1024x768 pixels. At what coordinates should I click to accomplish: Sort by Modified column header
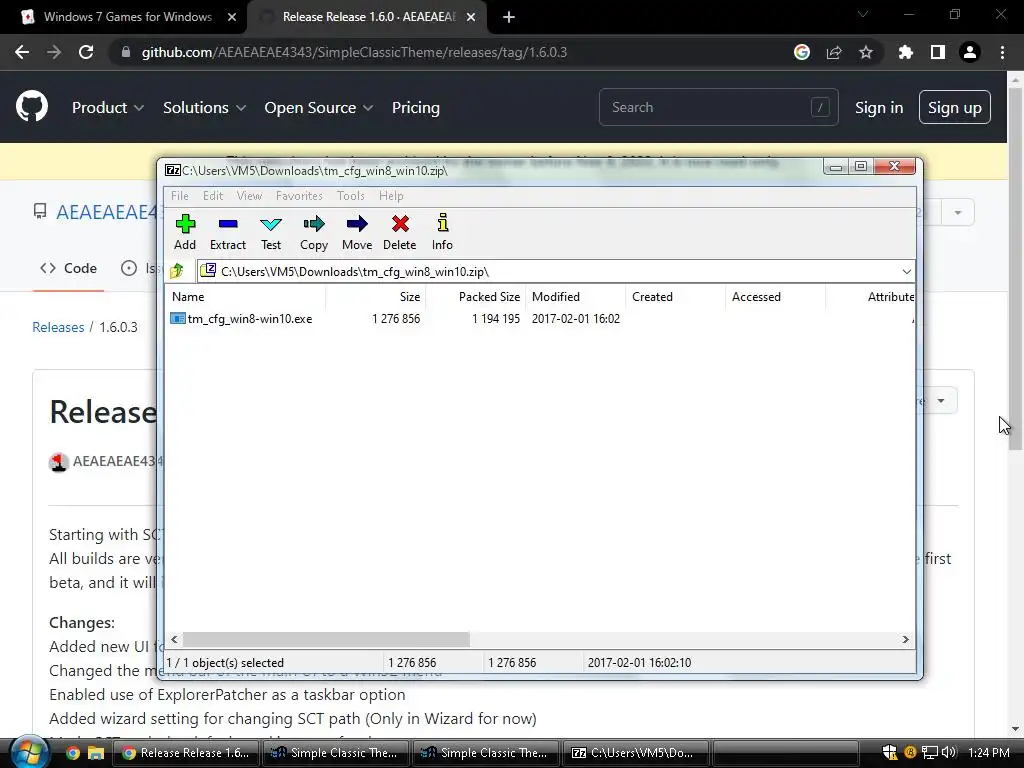pos(575,296)
